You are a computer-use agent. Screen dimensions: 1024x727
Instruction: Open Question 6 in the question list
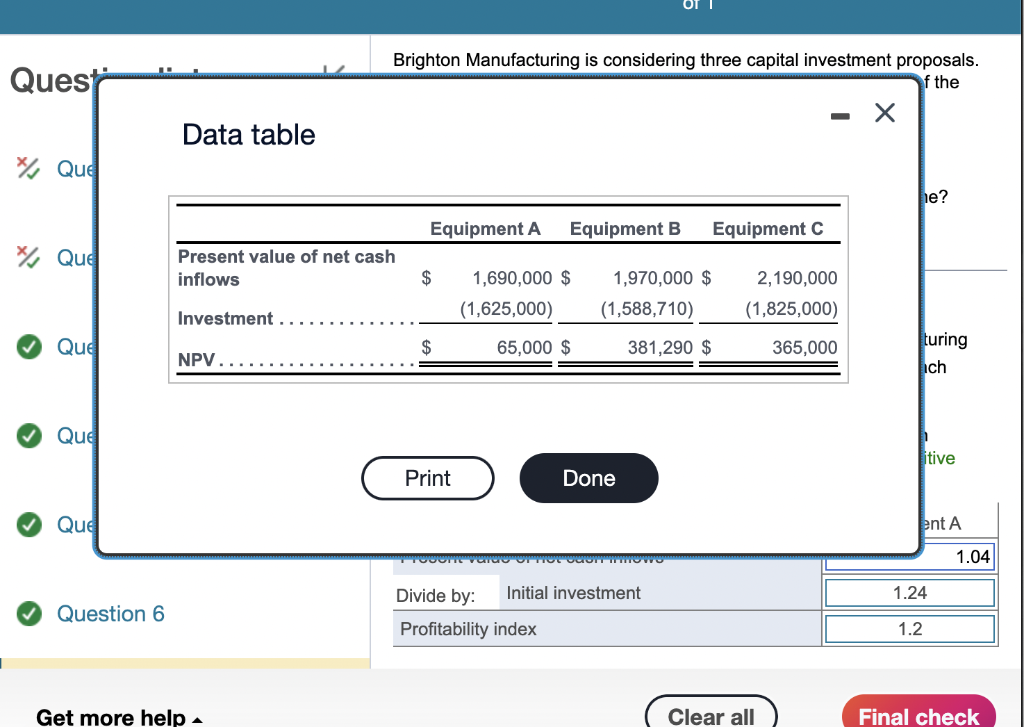coord(110,613)
